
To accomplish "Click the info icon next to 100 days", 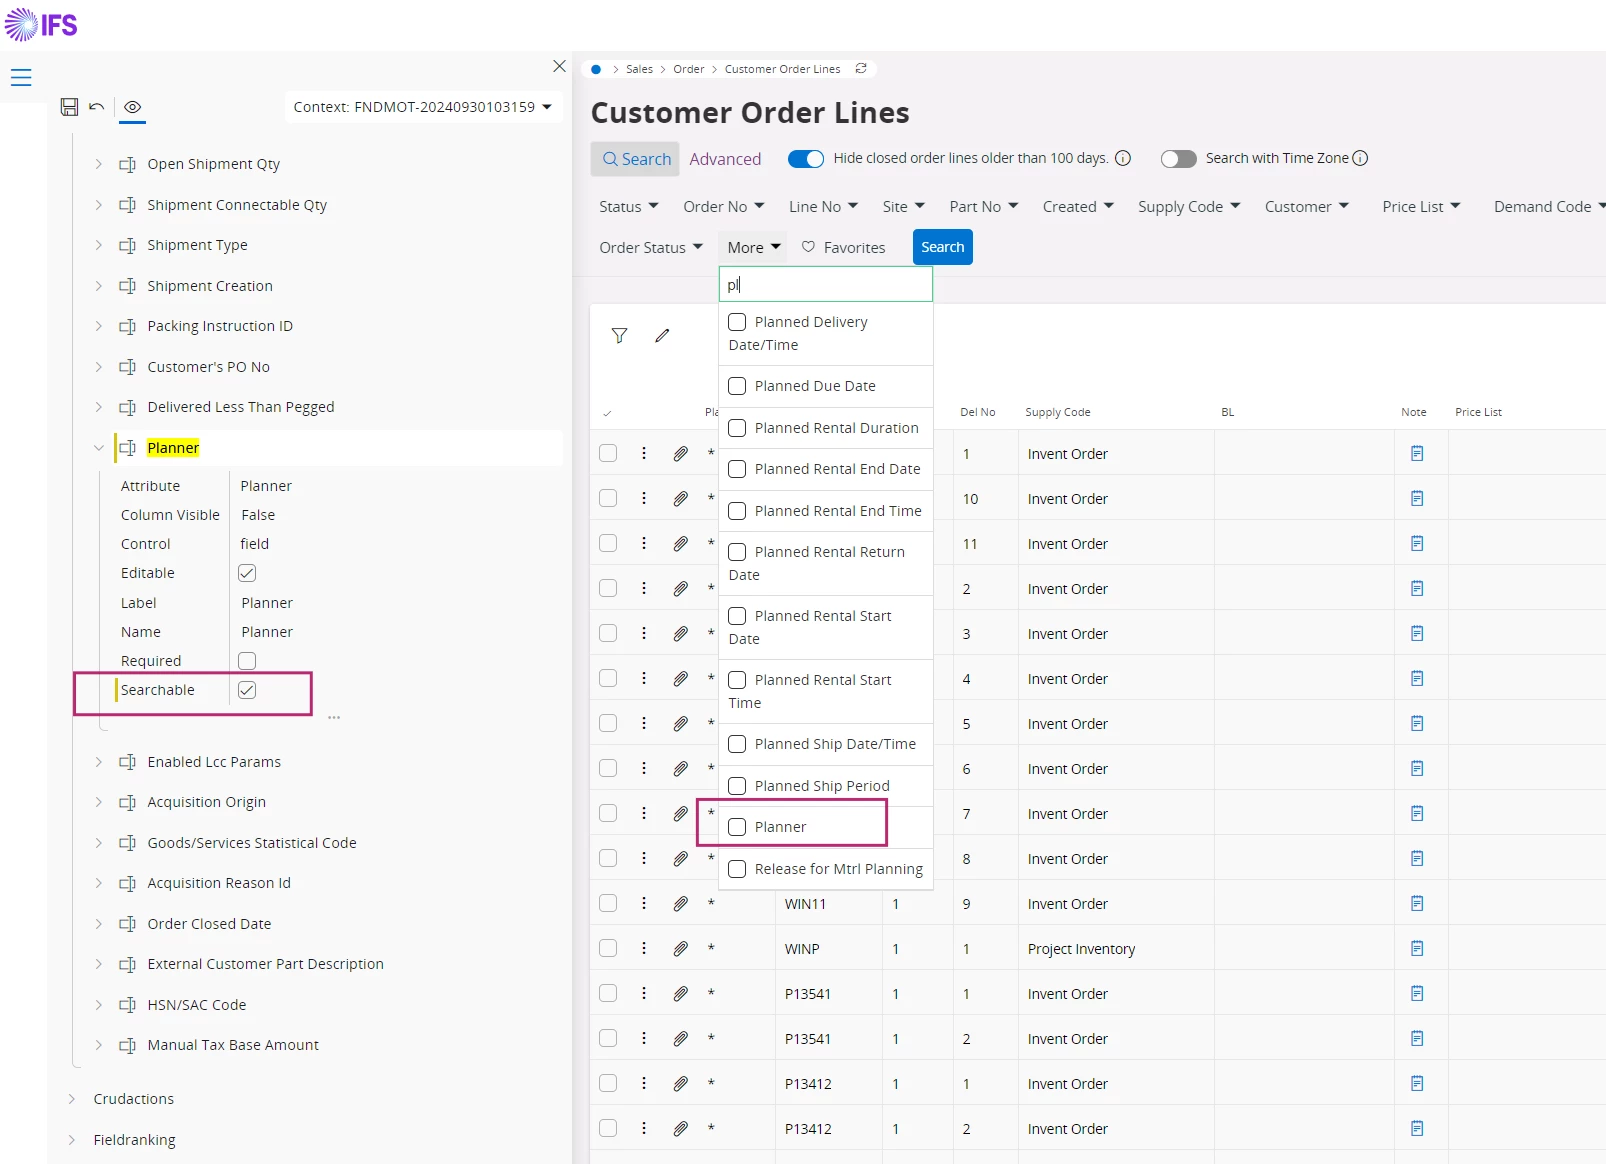I will coord(1123,158).
